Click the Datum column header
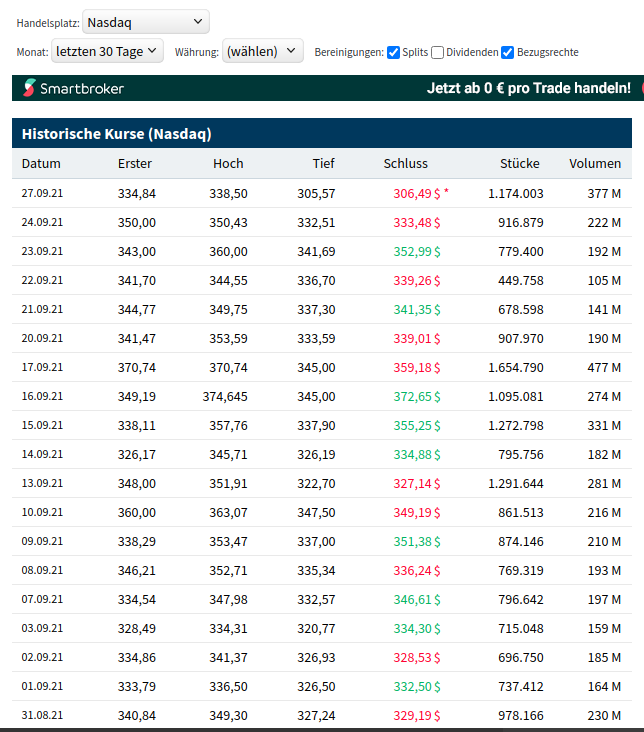Image resolution: width=644 pixels, height=732 pixels. pyautogui.click(x=41, y=164)
